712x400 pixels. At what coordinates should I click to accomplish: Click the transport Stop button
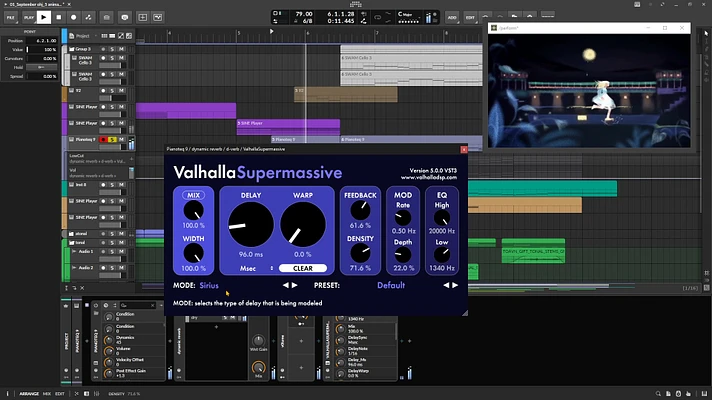pyautogui.click(x=59, y=17)
